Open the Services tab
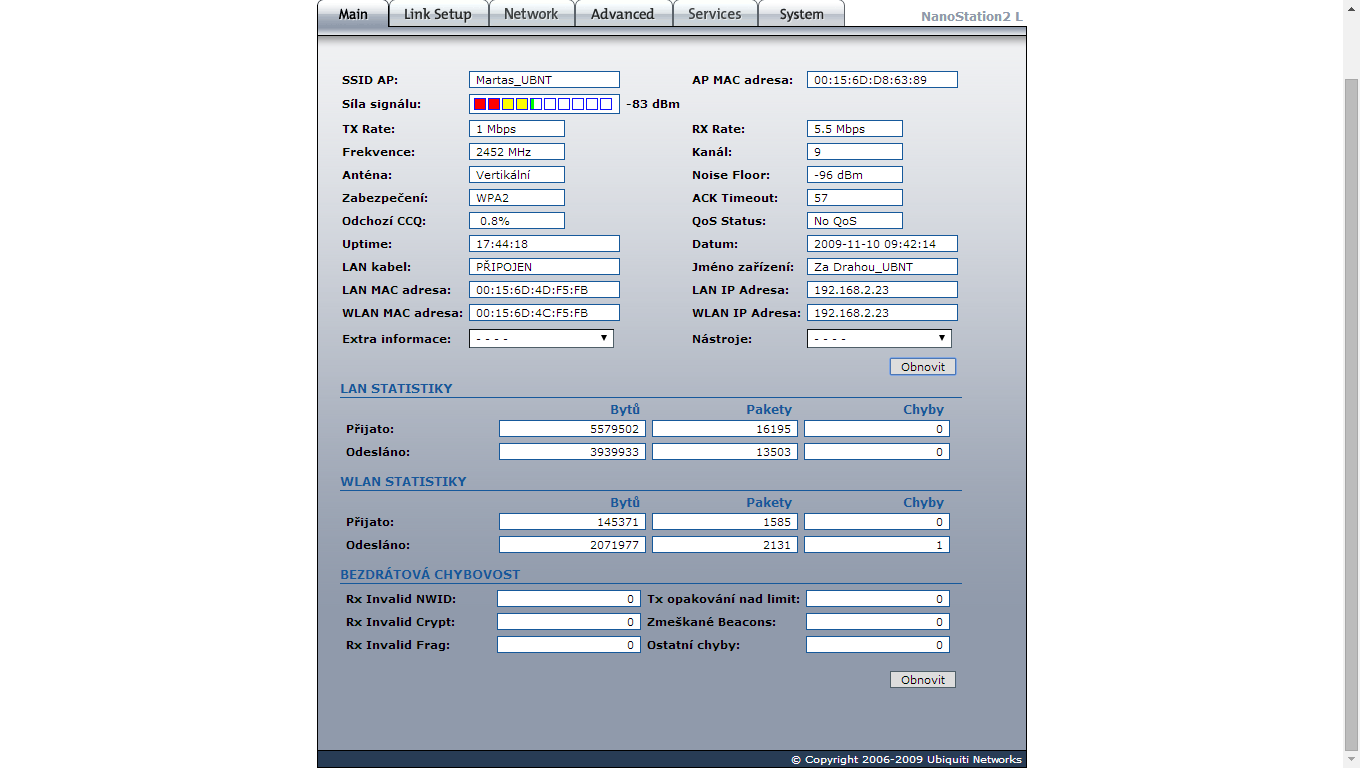1360x768 pixels. pos(715,14)
